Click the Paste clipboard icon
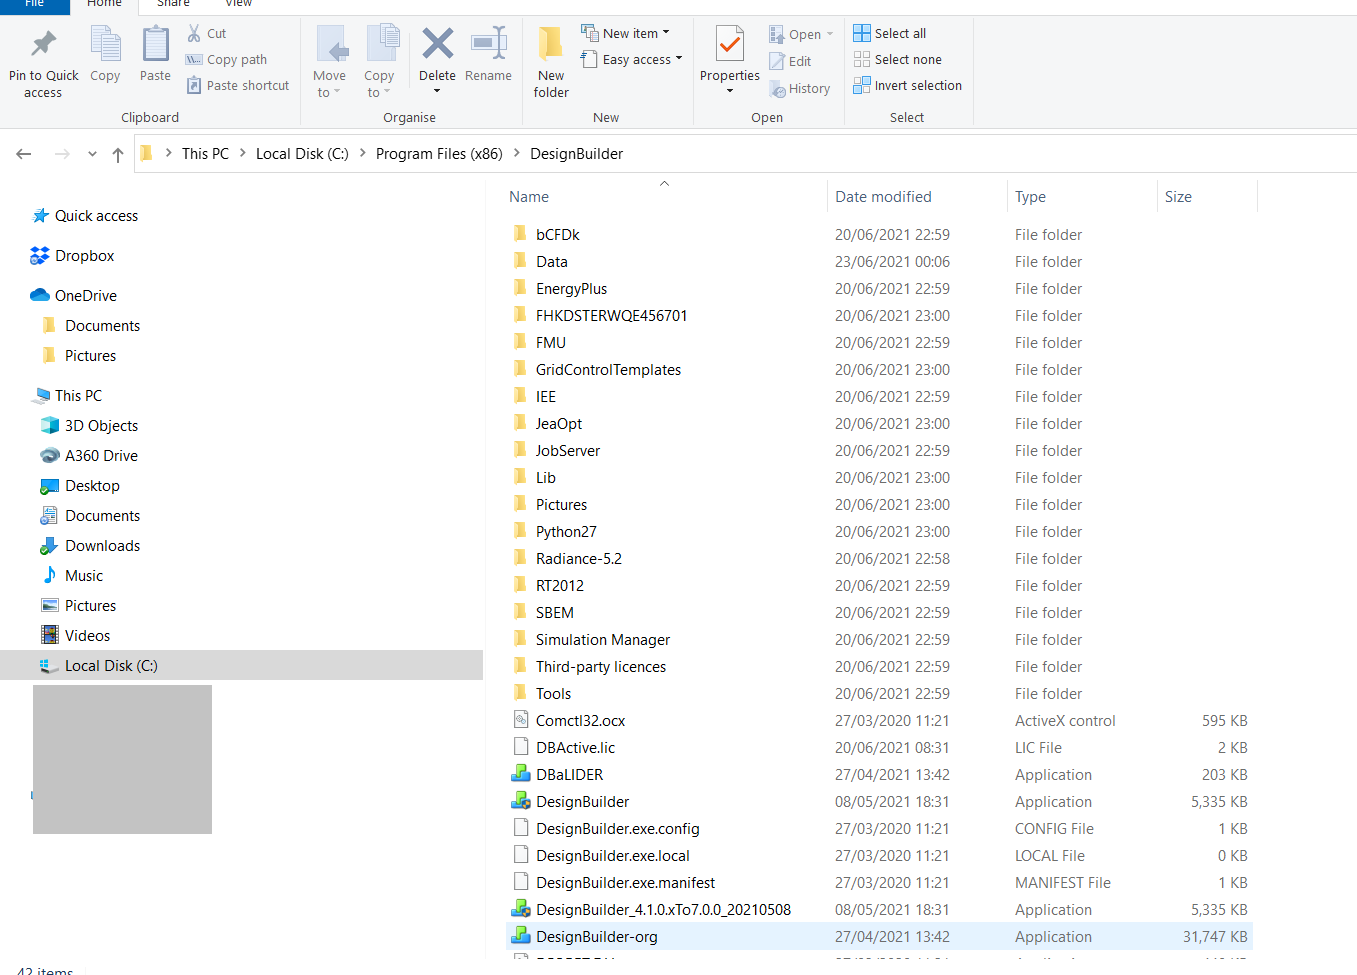 tap(155, 45)
